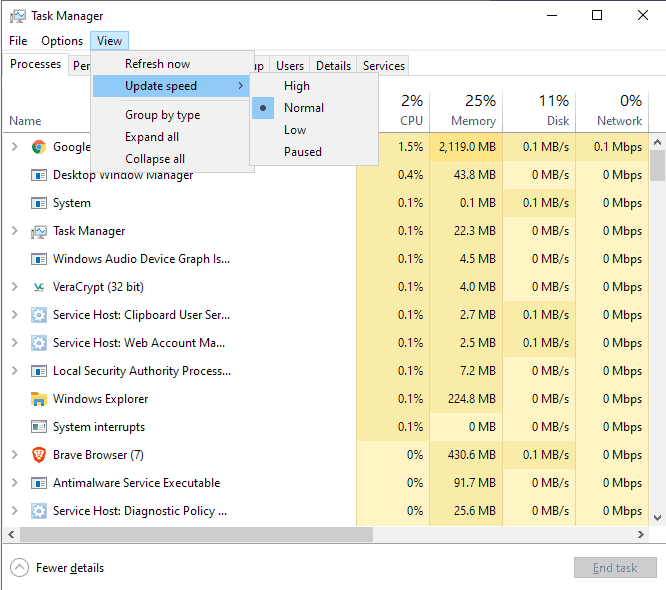Screen dimensions: 666x590
Task: Click the 430.6 MB memory value
Action: [472, 455]
